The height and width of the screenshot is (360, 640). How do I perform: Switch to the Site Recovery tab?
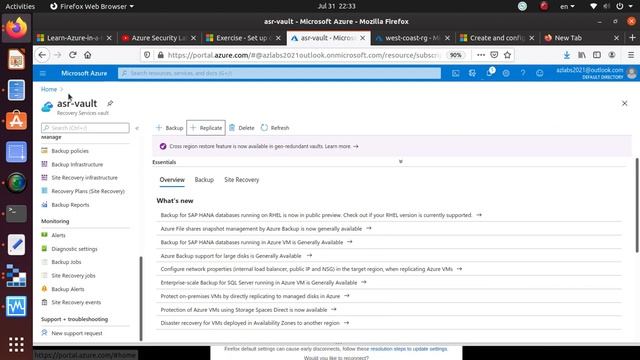242,180
